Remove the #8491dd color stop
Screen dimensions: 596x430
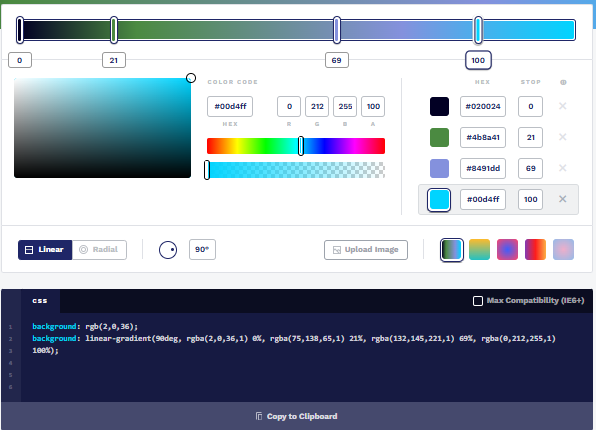tap(563, 168)
